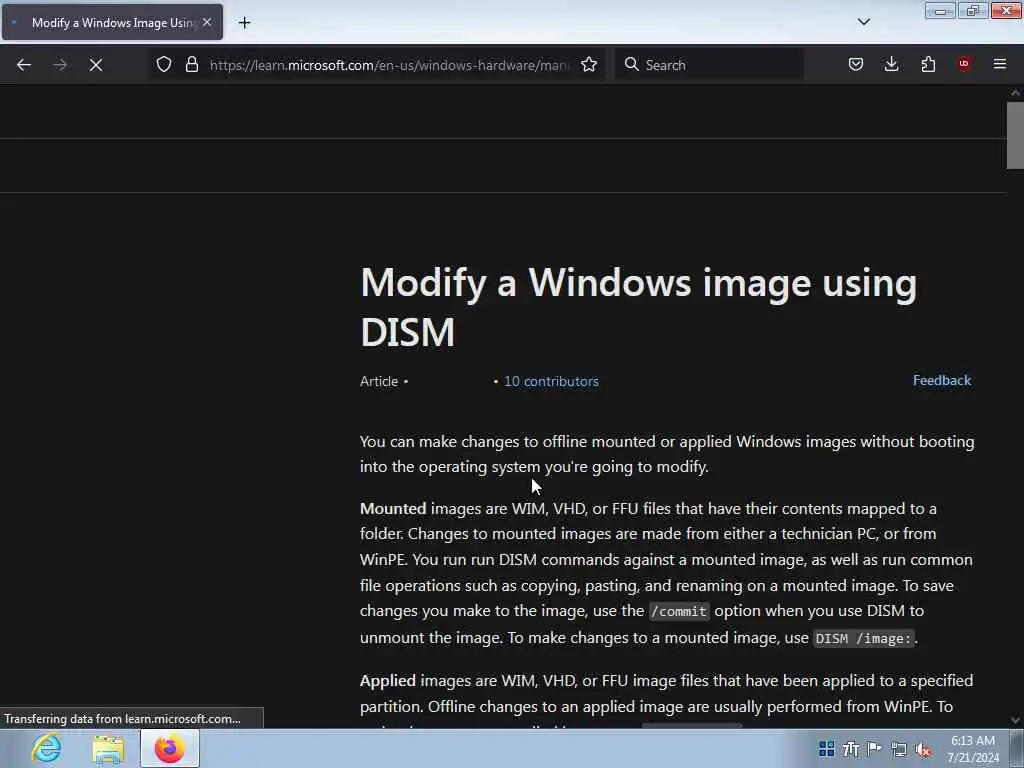The height and width of the screenshot is (768, 1024).
Task: Select the Modify a Windows Image tab
Action: point(112,22)
